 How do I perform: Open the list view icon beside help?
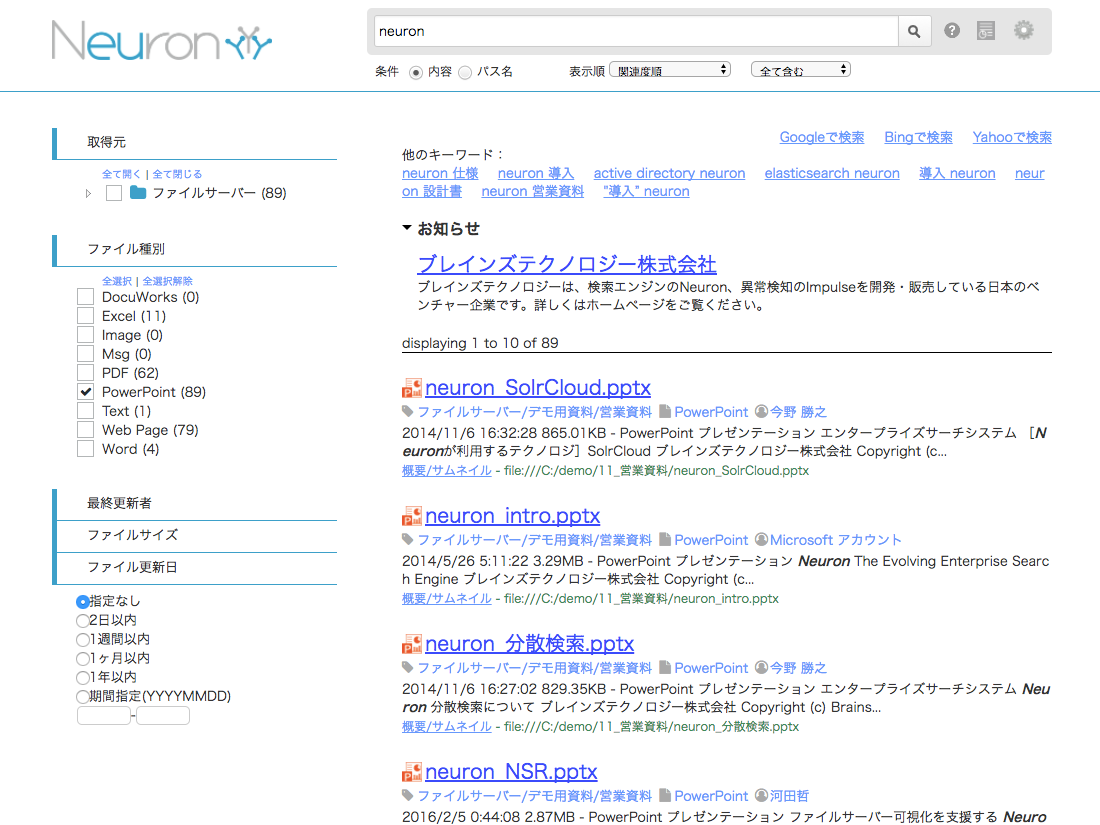986,30
